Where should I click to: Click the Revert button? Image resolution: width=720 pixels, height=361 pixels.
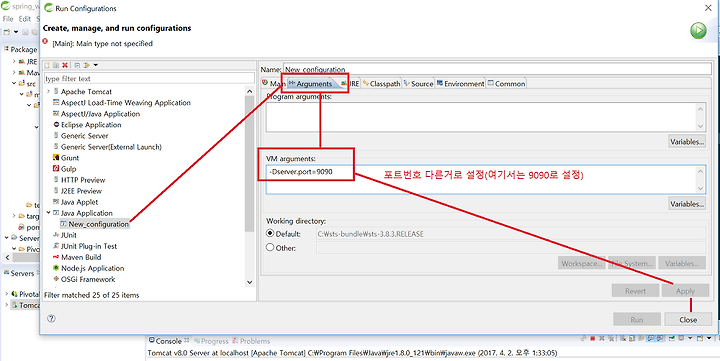635,291
